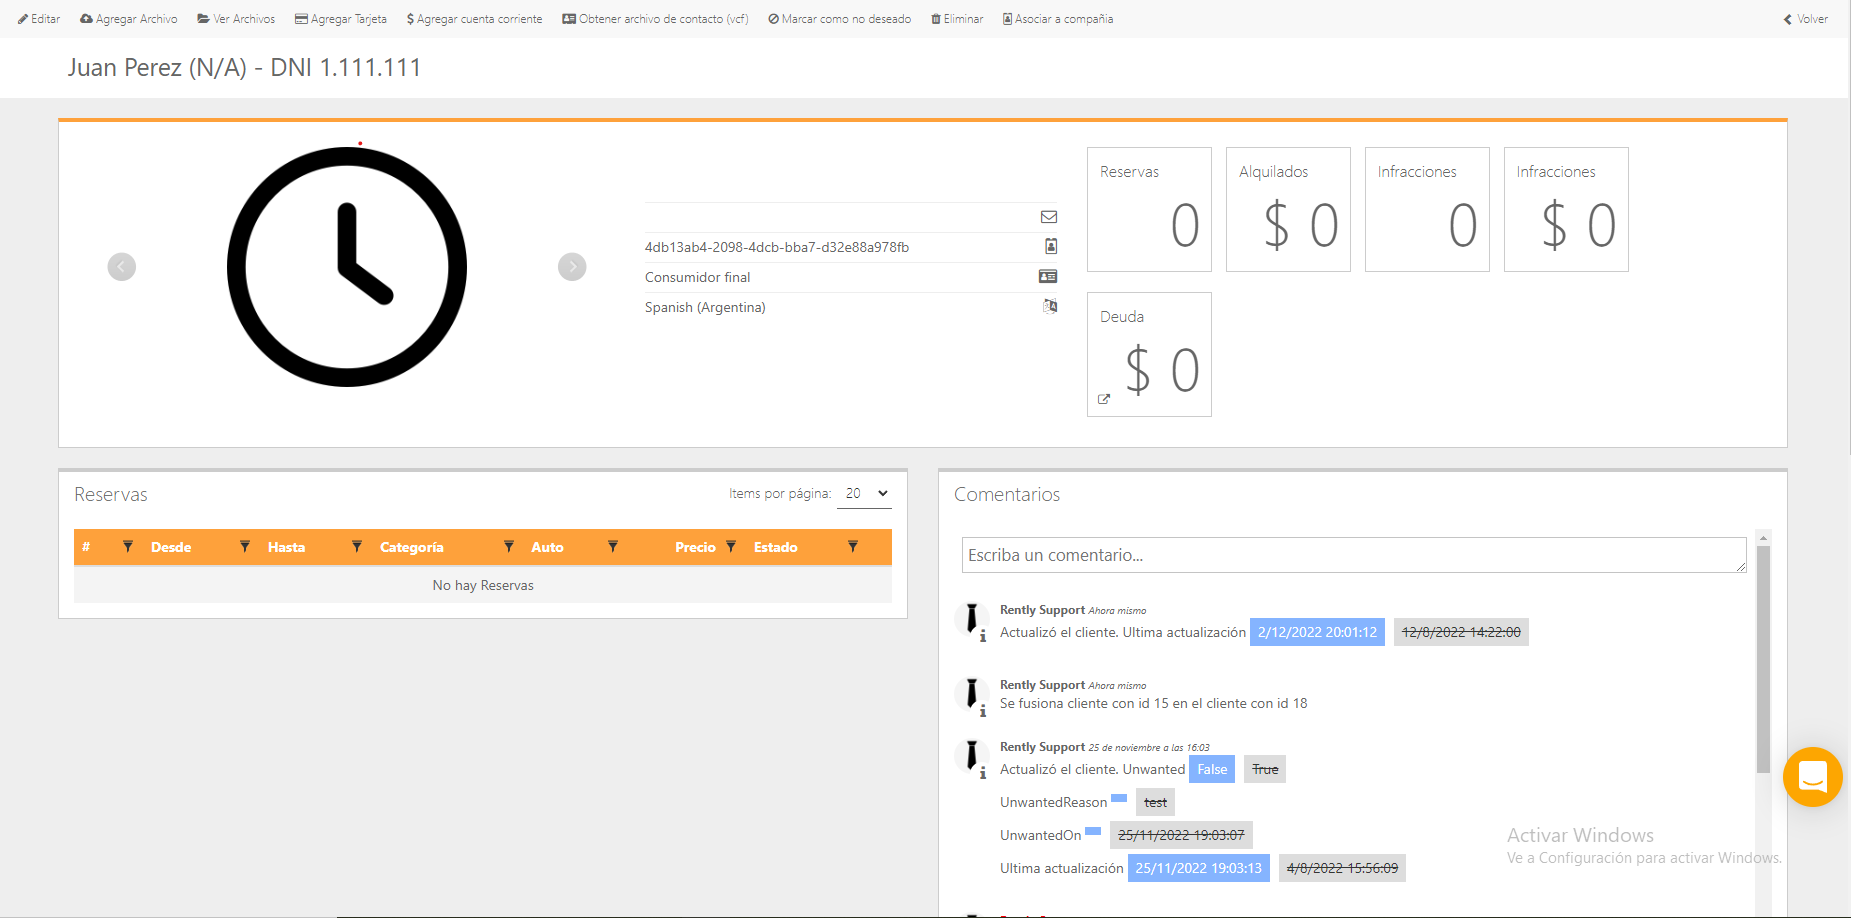This screenshot has width=1851, height=918.
Task: Select Agregar cuenta corriente option
Action: [x=474, y=19]
